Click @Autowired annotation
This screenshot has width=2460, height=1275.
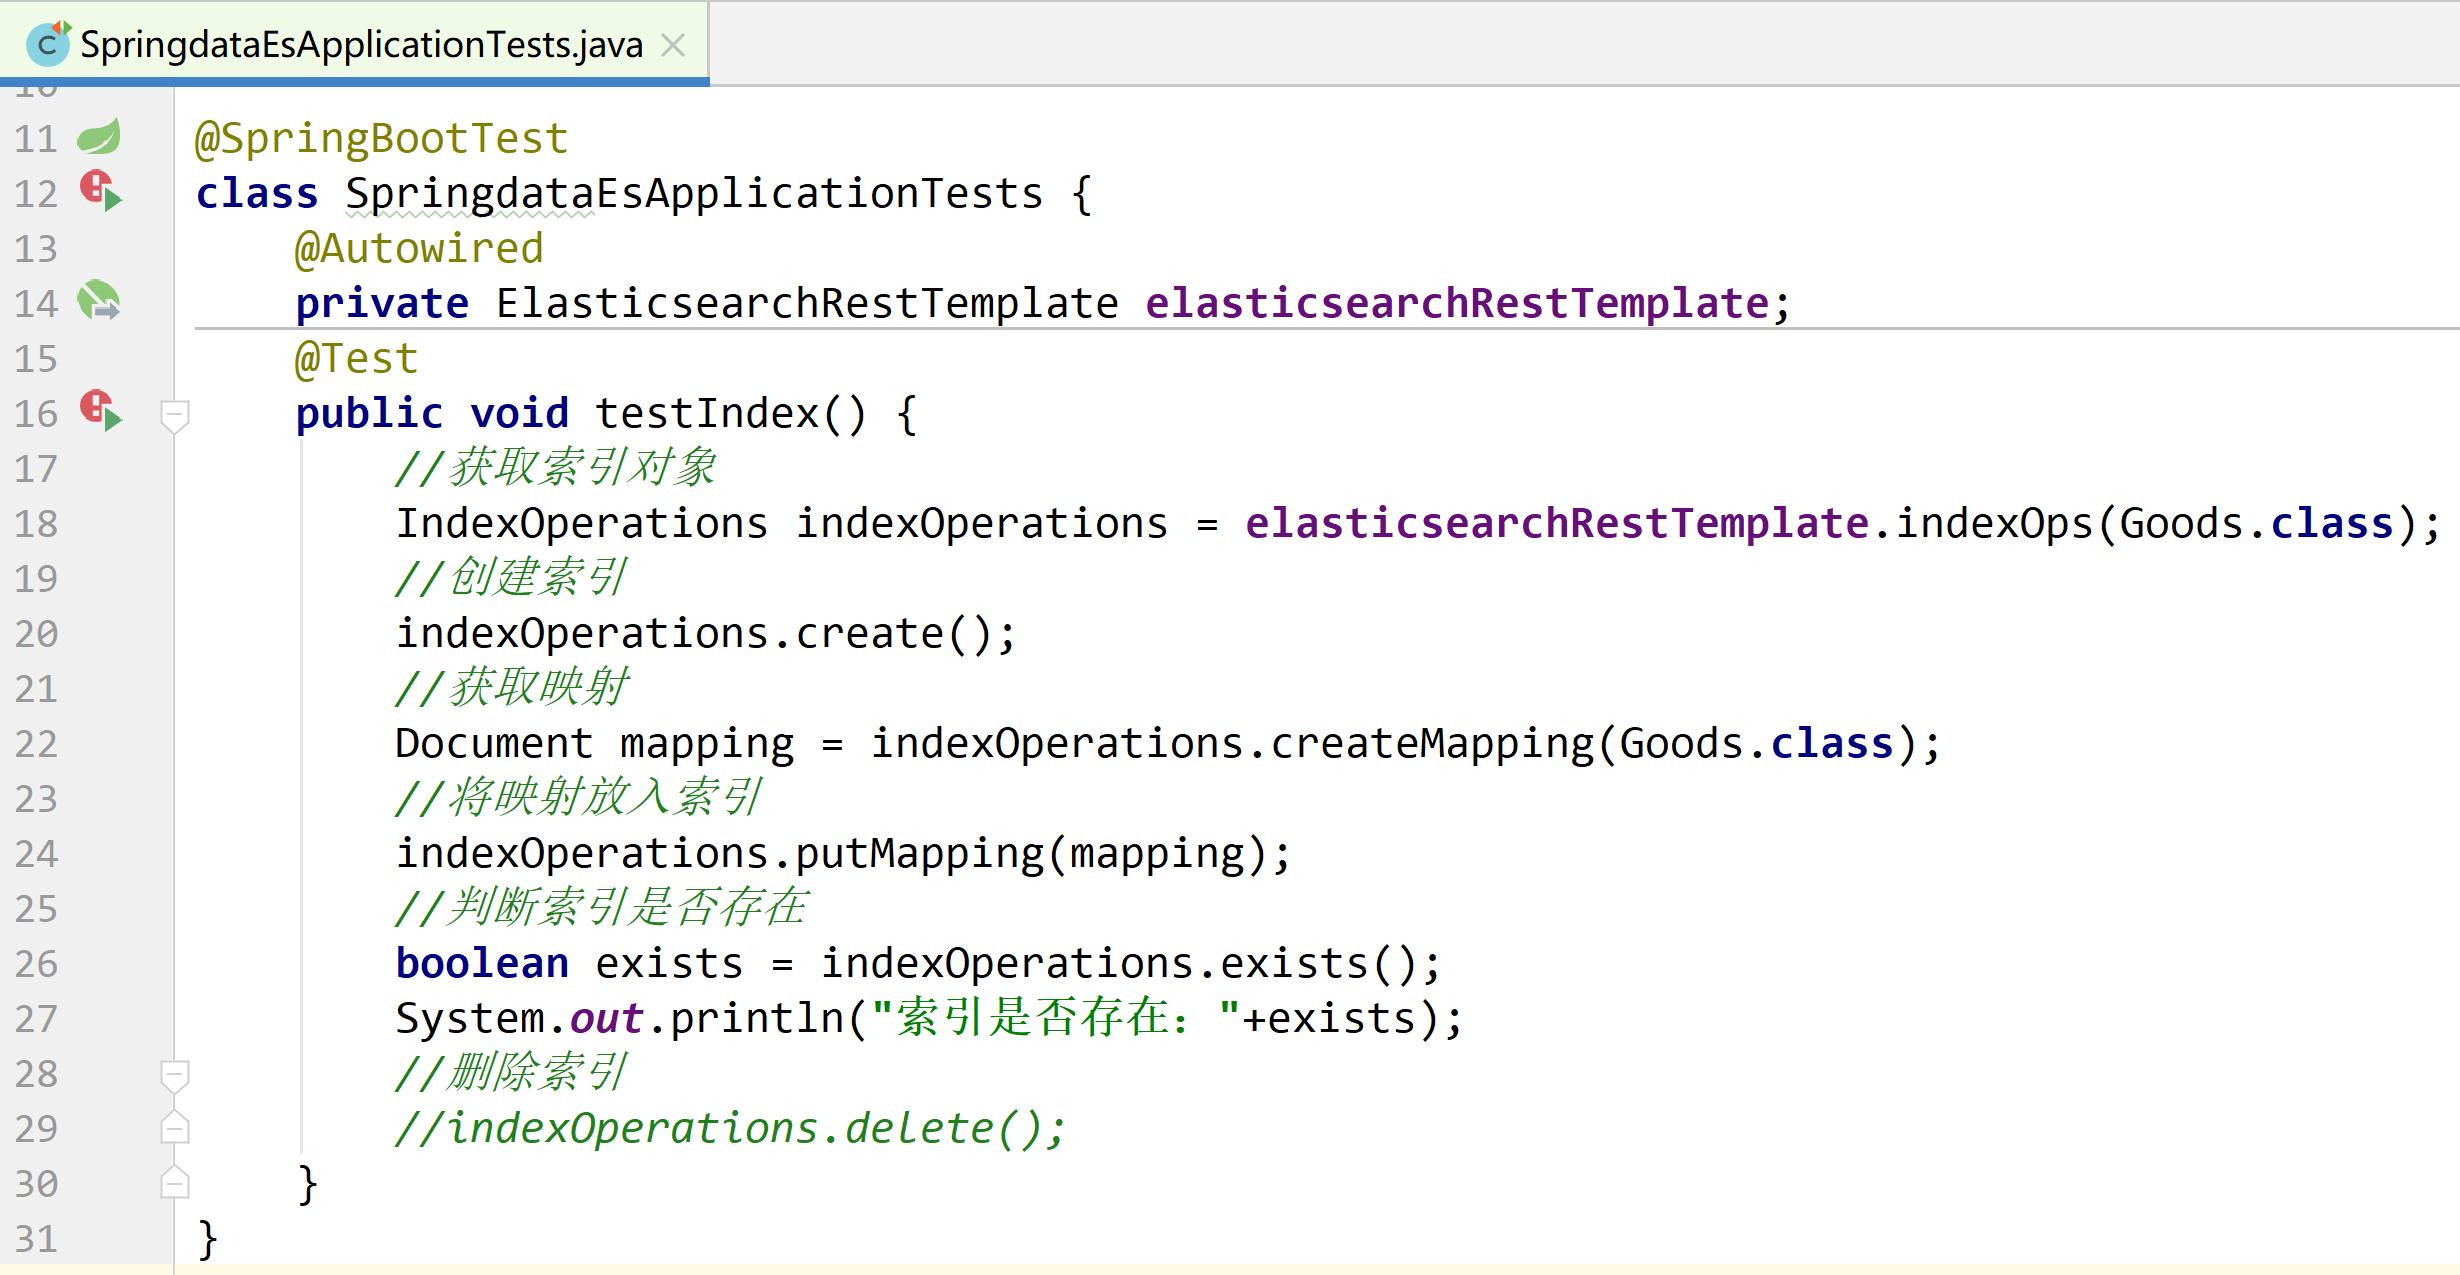coord(419,248)
